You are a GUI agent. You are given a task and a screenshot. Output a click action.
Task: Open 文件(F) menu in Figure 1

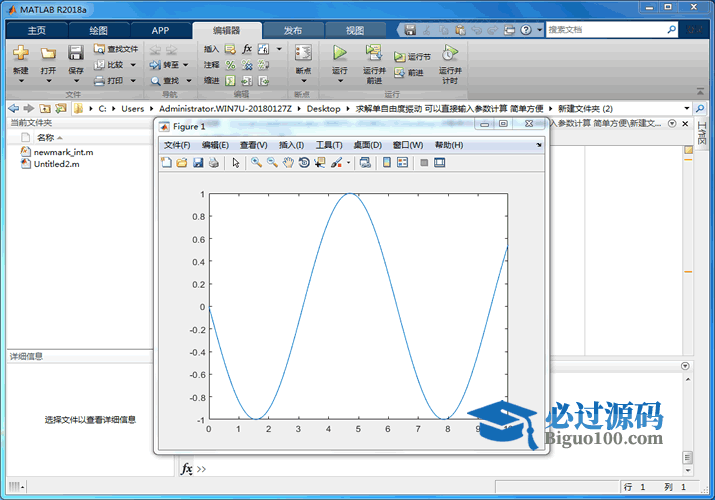(177, 145)
